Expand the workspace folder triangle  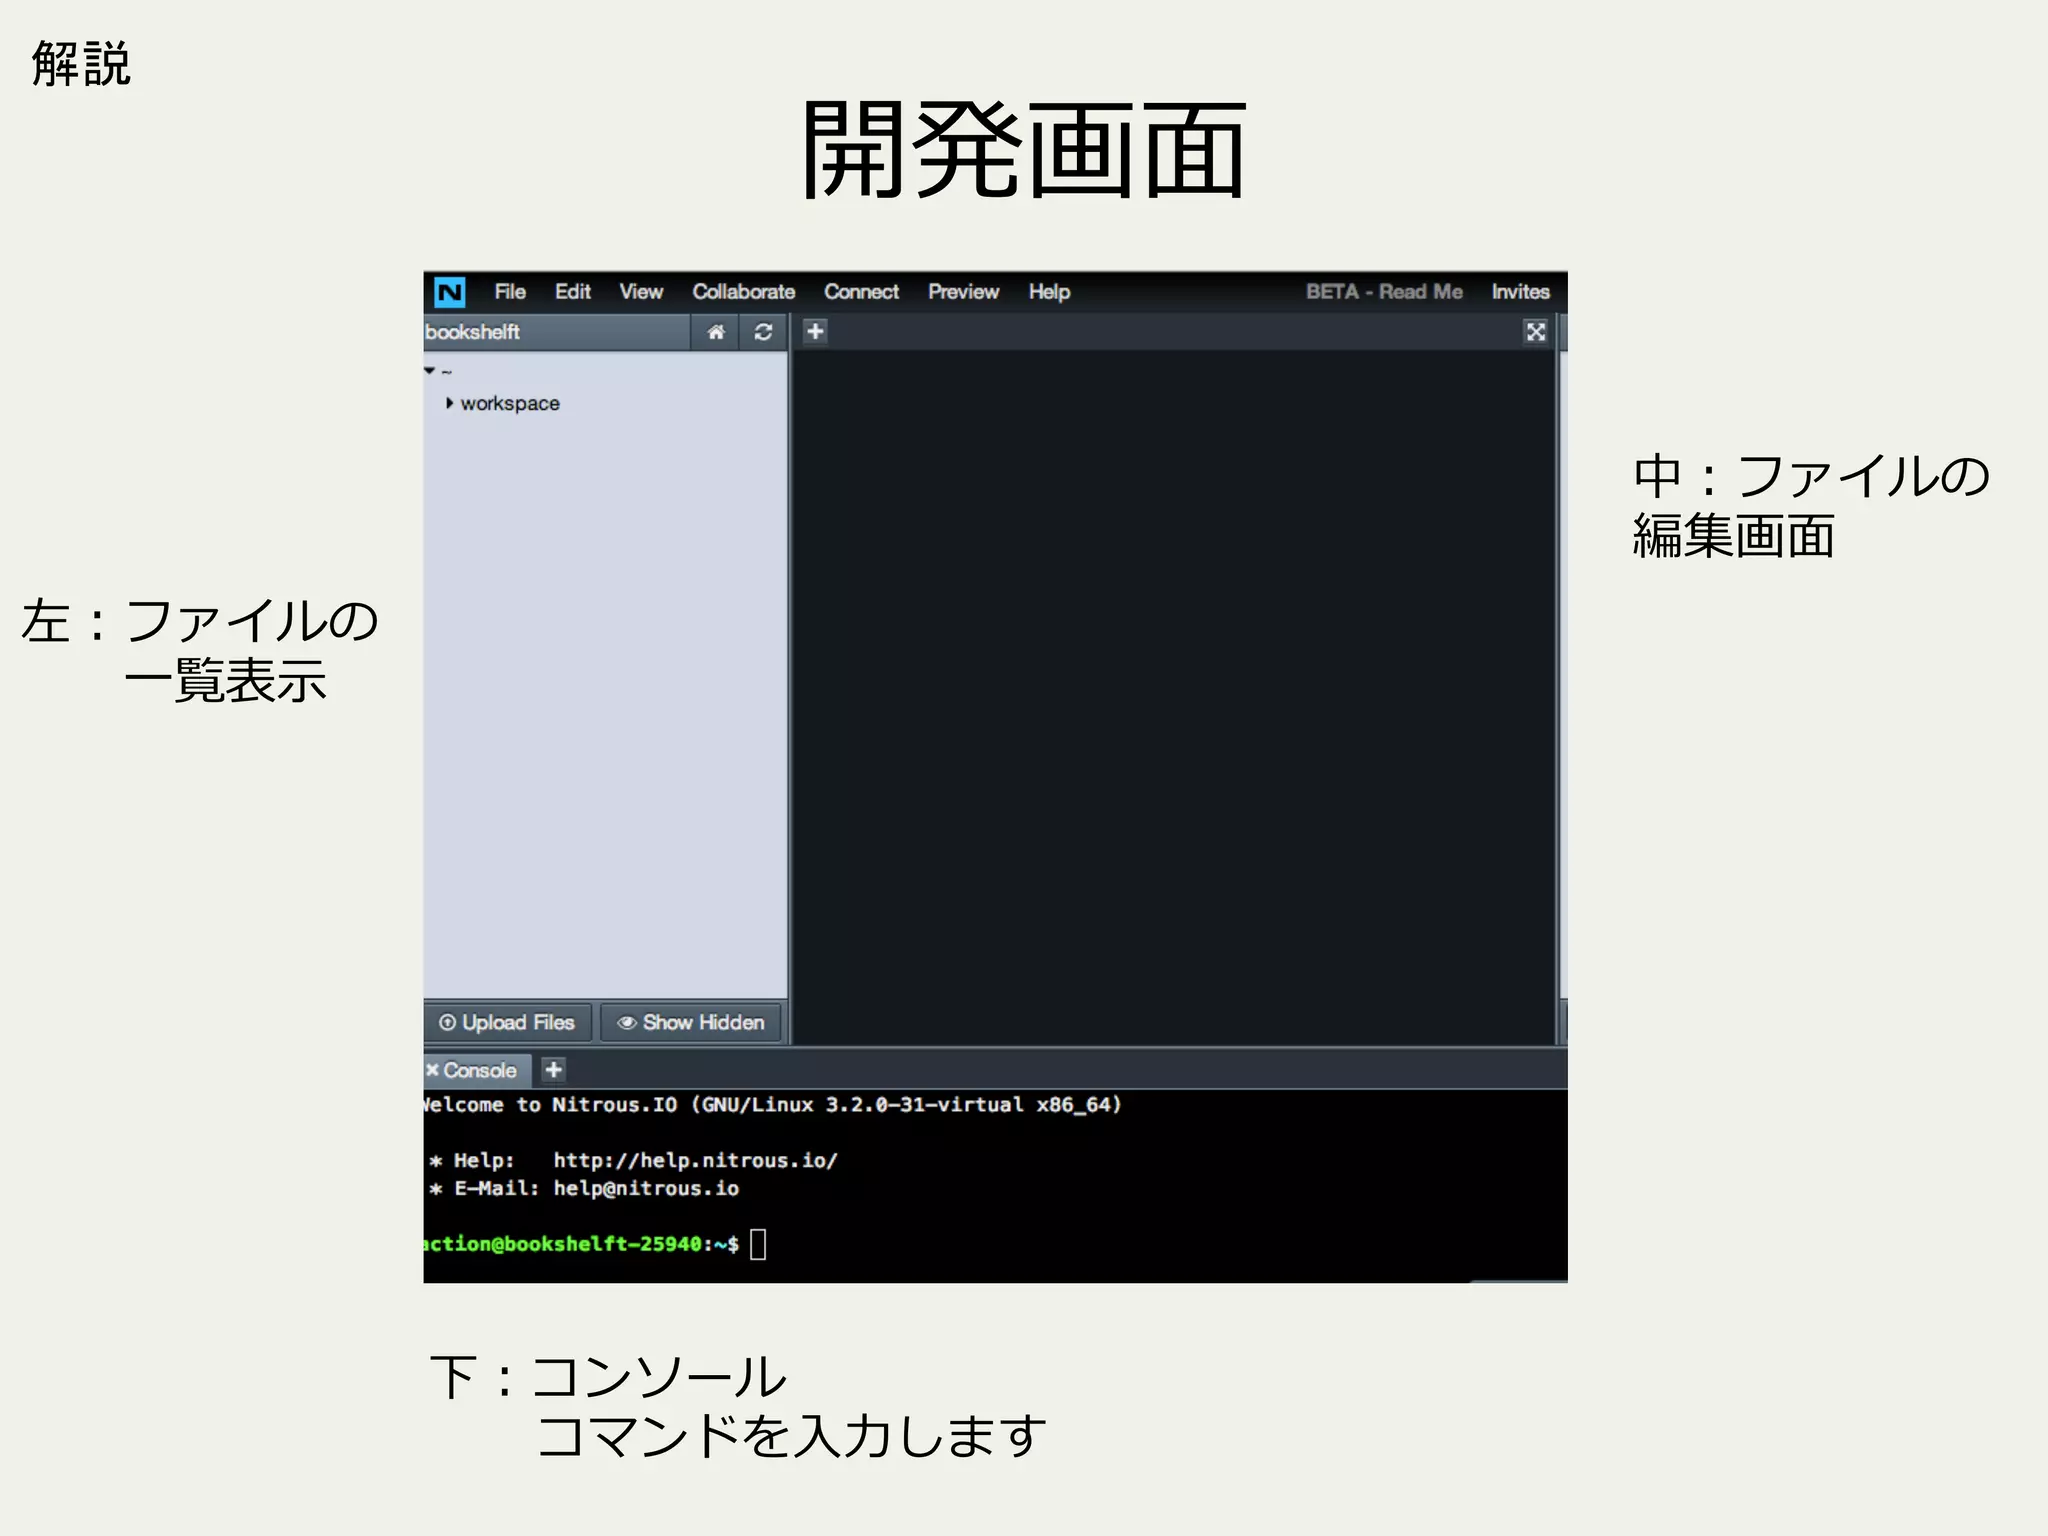pyautogui.click(x=450, y=403)
